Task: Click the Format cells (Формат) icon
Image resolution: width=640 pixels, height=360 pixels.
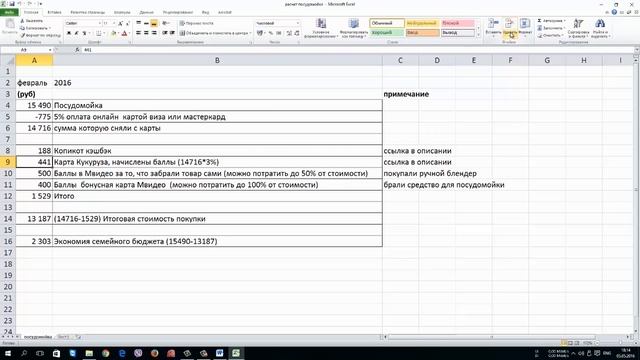Action: pyautogui.click(x=525, y=24)
